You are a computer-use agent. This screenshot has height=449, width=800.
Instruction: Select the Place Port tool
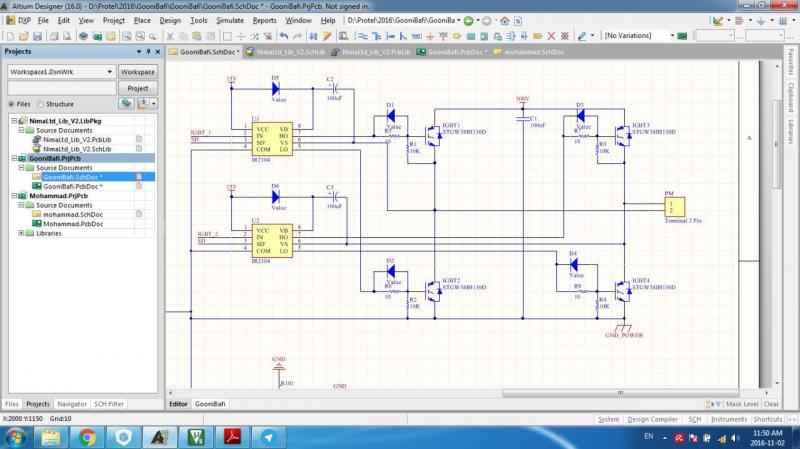[538, 36]
